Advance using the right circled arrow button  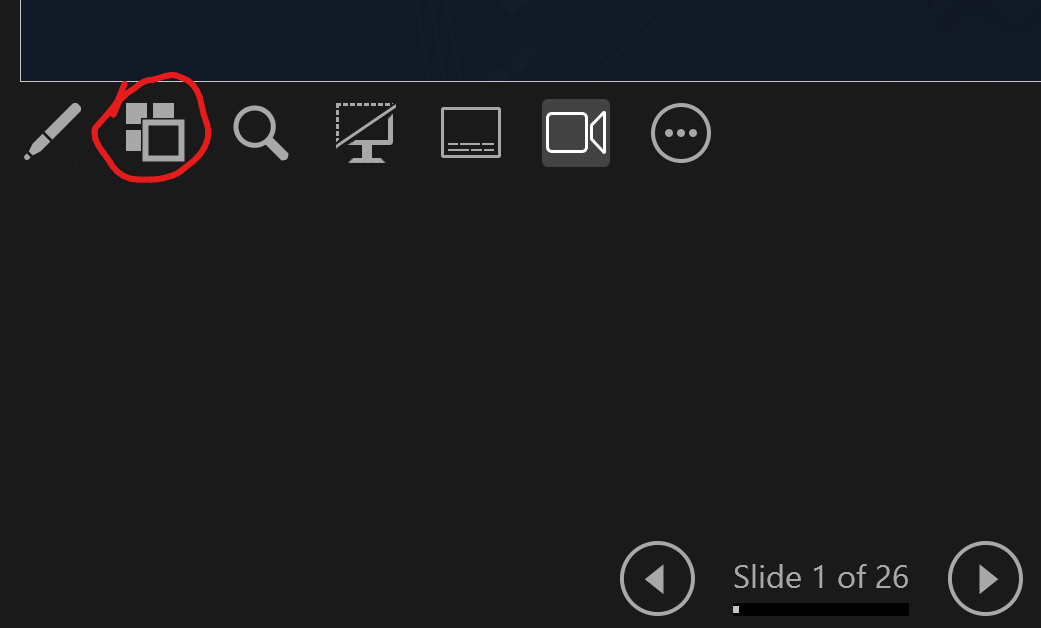tap(985, 578)
